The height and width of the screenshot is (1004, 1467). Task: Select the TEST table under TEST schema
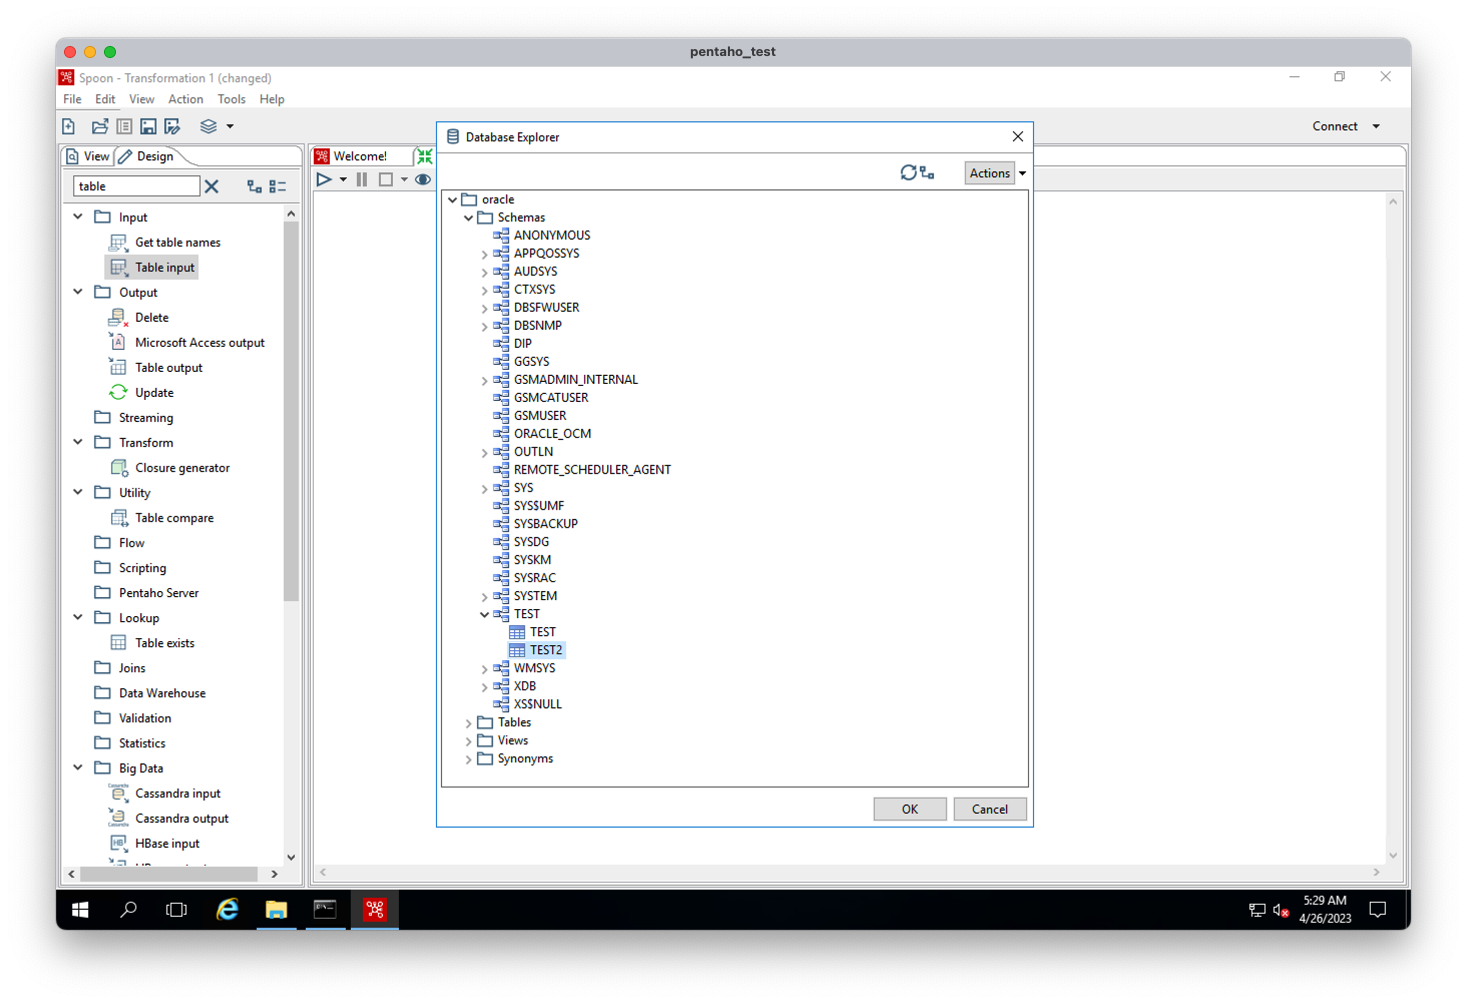[543, 632]
